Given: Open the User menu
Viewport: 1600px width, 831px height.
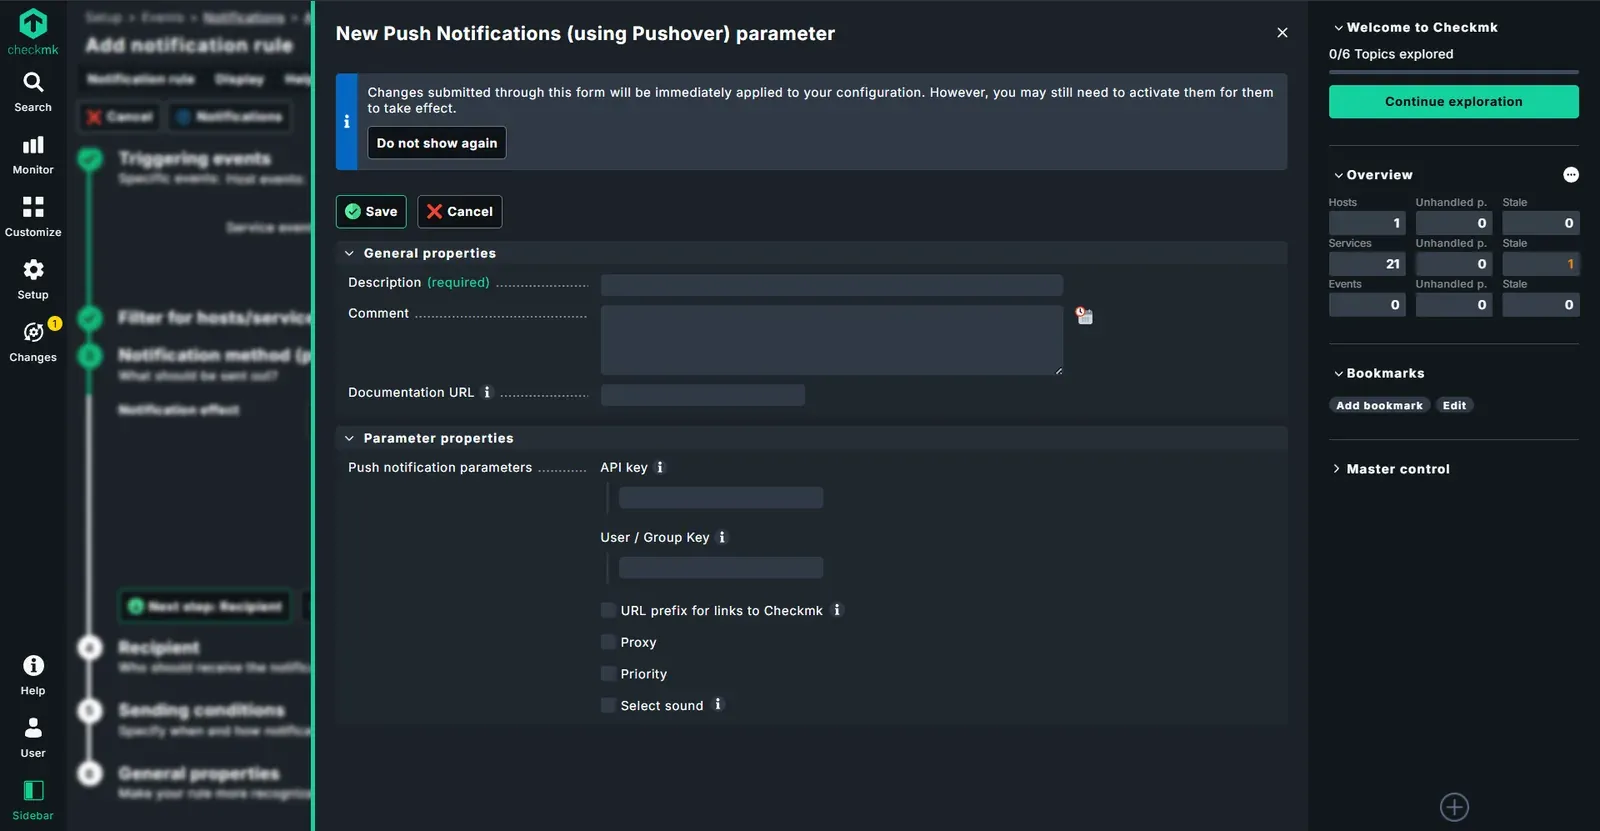Looking at the screenshot, I should 33,738.
